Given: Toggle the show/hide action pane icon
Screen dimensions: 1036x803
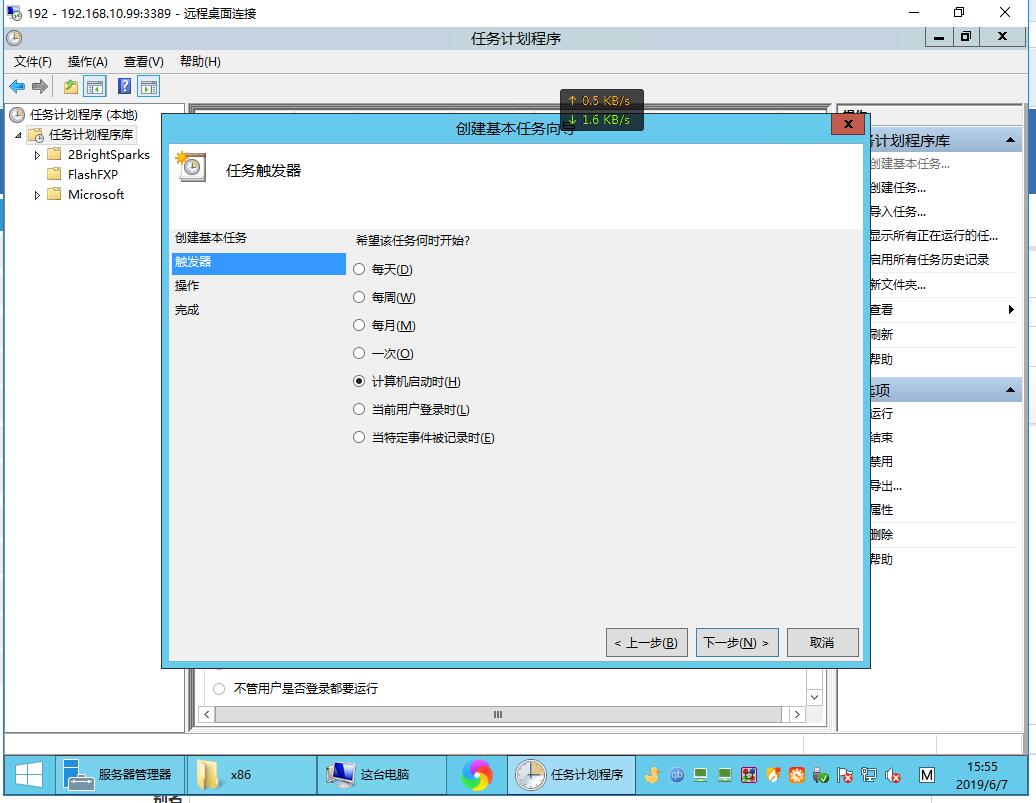Looking at the screenshot, I should tap(149, 87).
